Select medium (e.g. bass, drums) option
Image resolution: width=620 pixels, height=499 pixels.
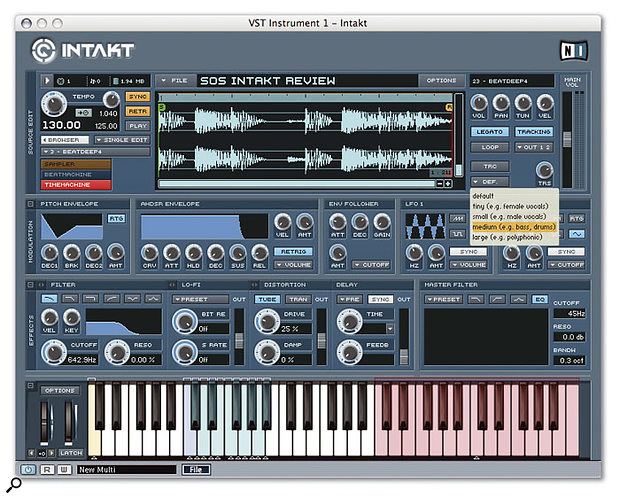coord(514,227)
